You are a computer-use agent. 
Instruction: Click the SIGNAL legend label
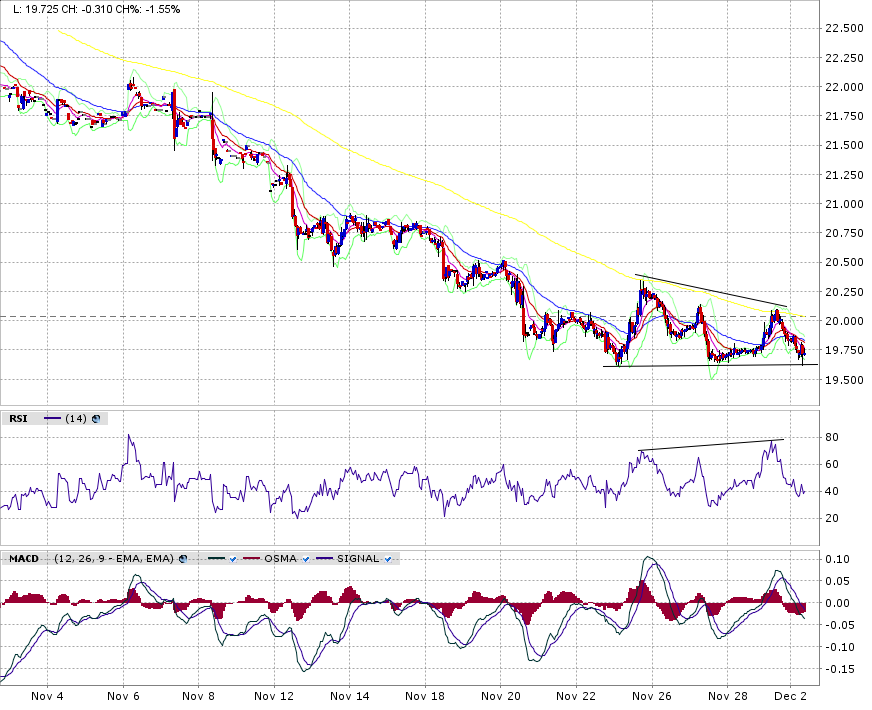click(358, 559)
